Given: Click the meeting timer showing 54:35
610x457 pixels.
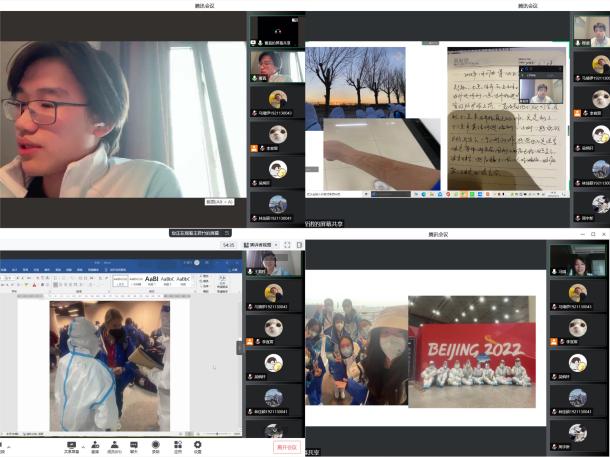Looking at the screenshot, I should [229, 245].
